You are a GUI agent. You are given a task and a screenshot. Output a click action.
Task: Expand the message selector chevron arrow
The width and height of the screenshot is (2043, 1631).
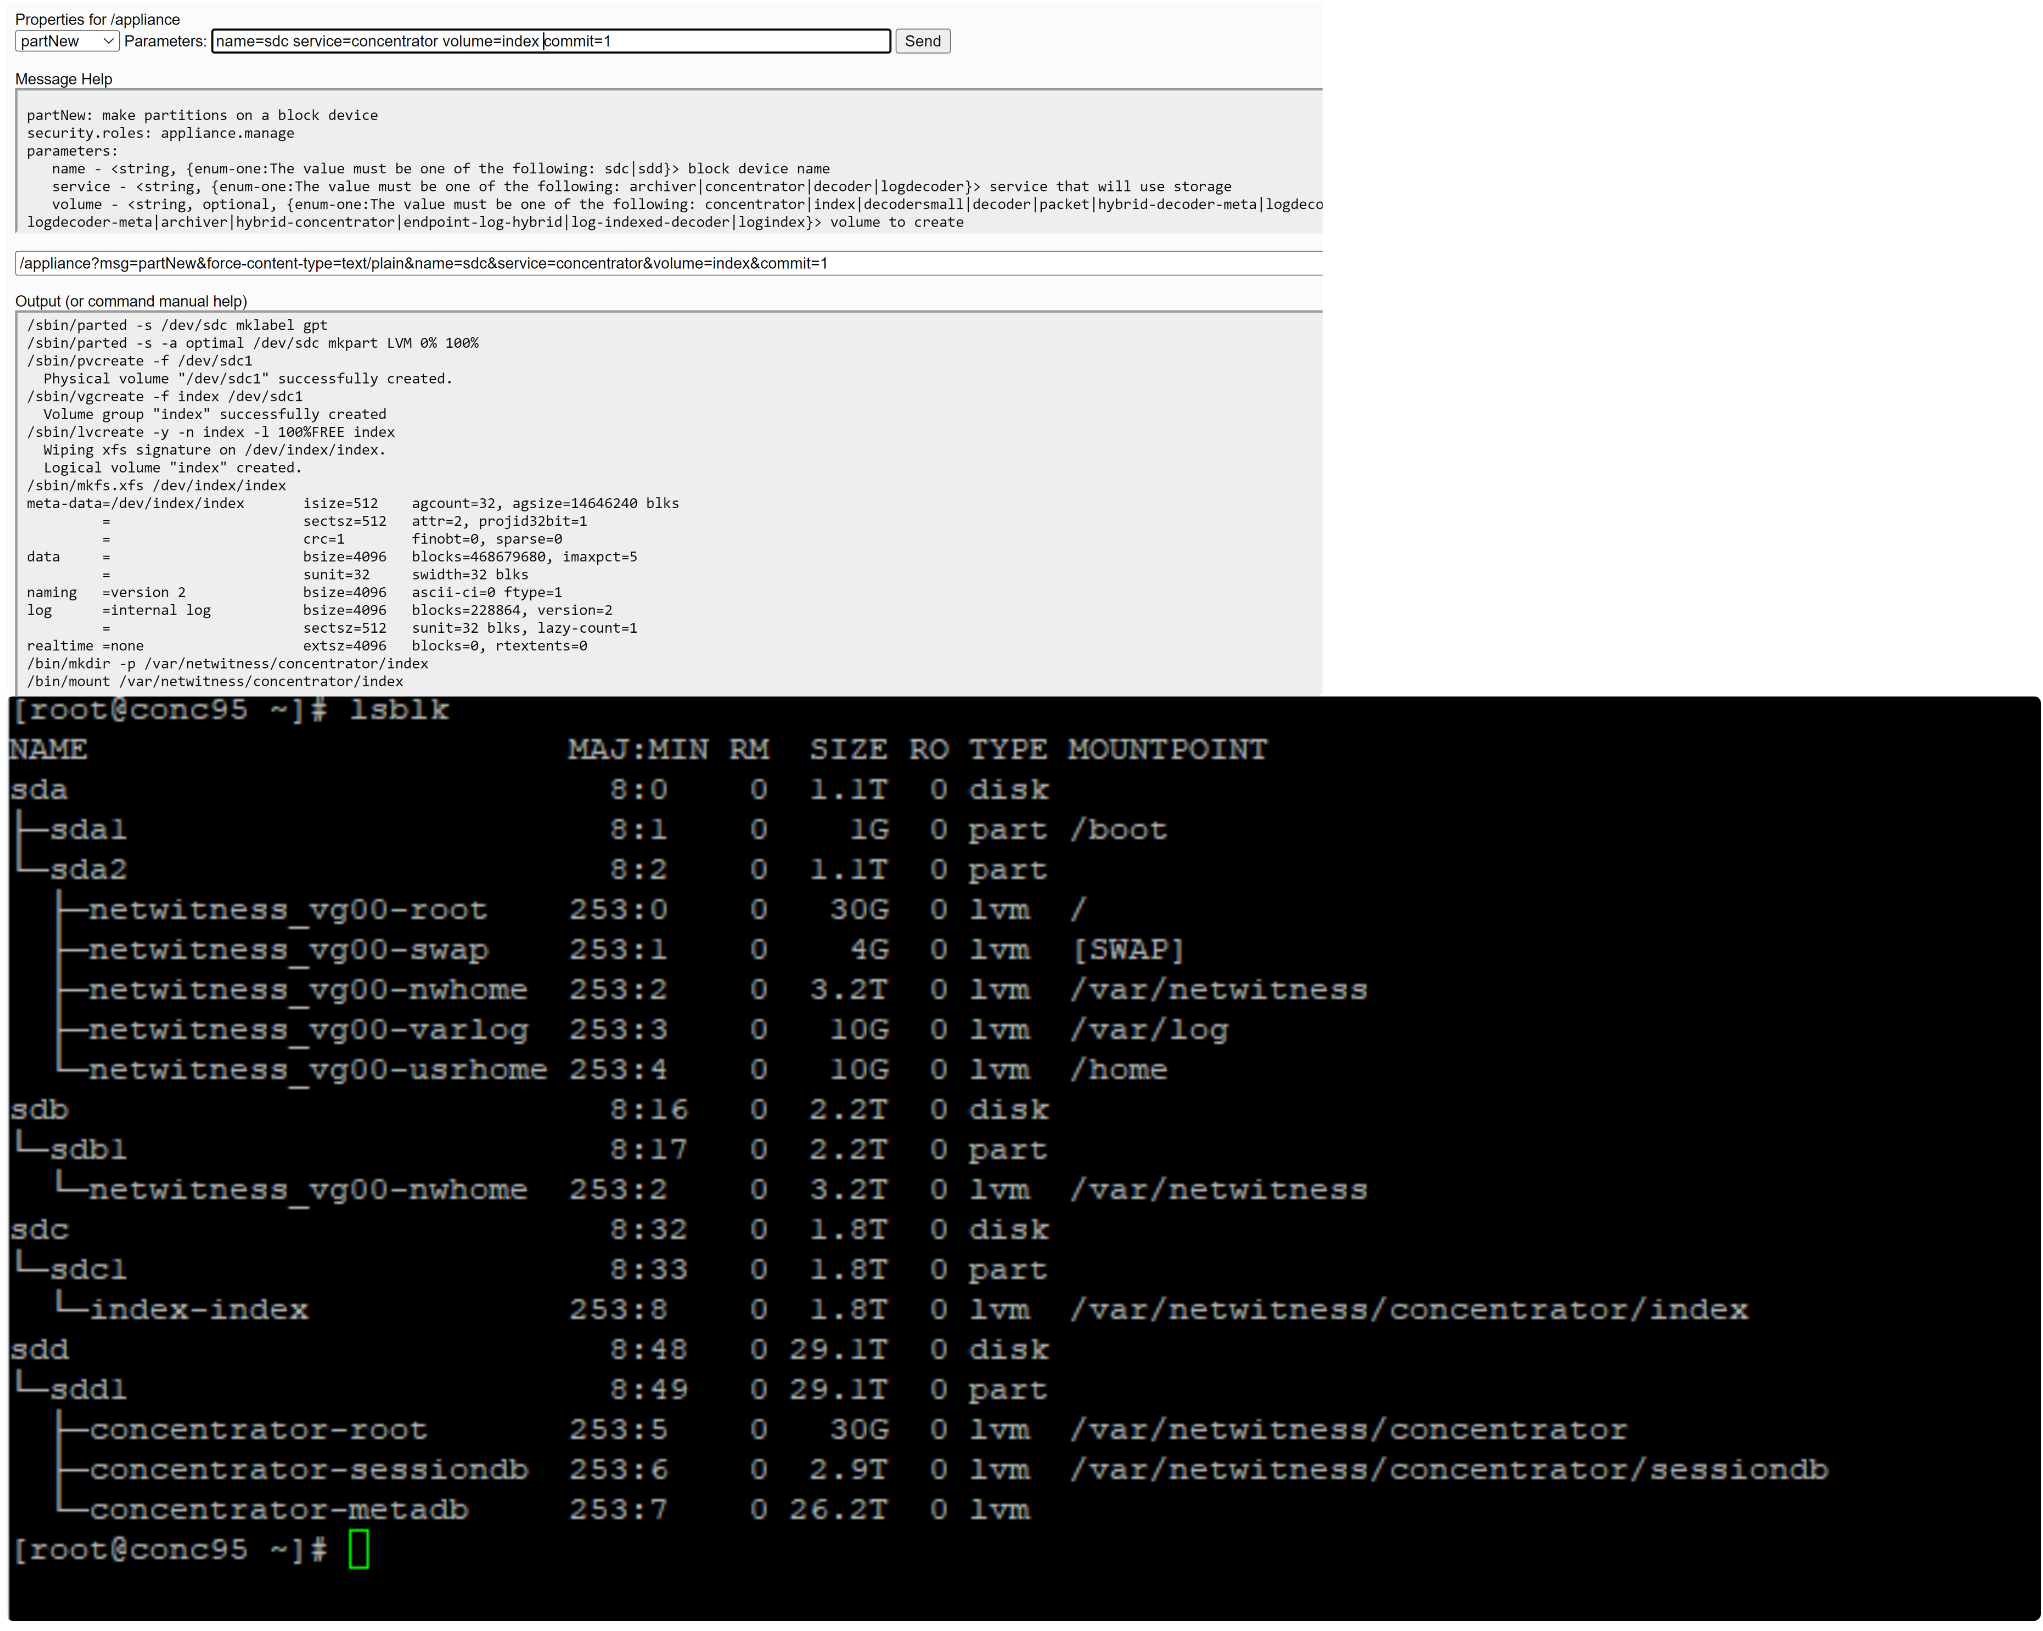110,41
